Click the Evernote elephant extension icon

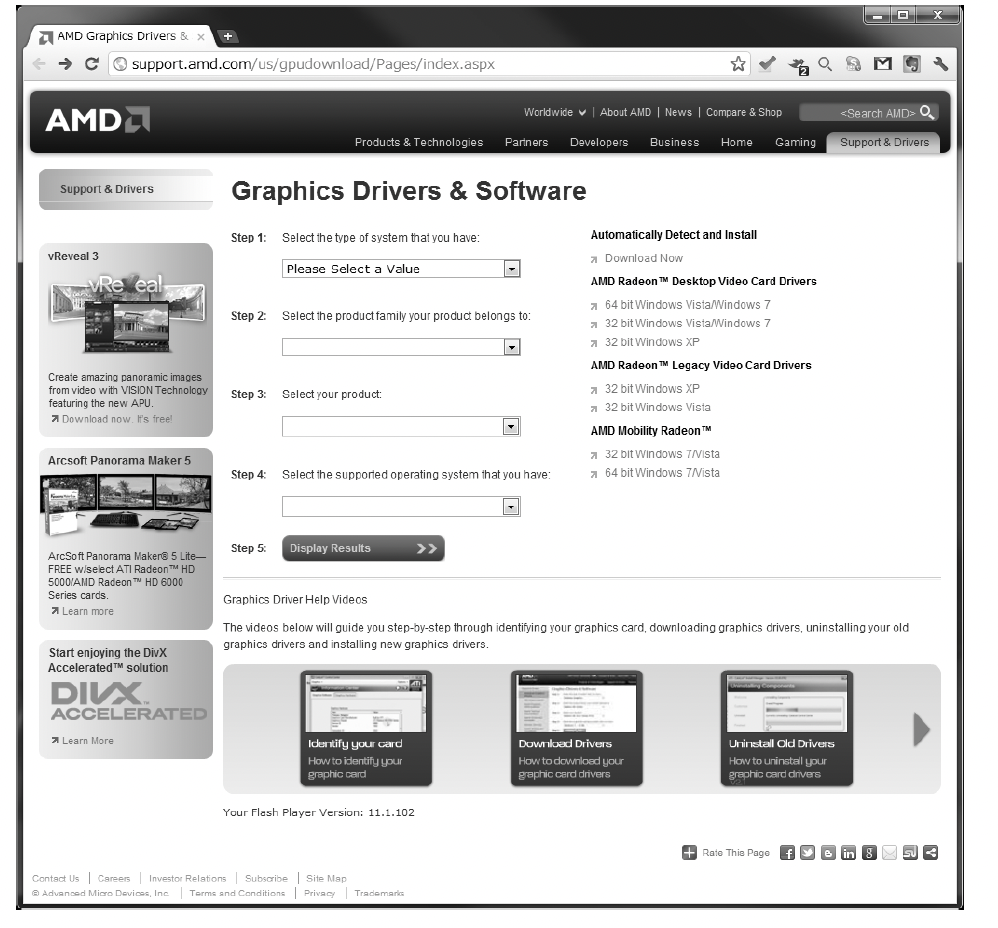pyautogui.click(x=911, y=64)
